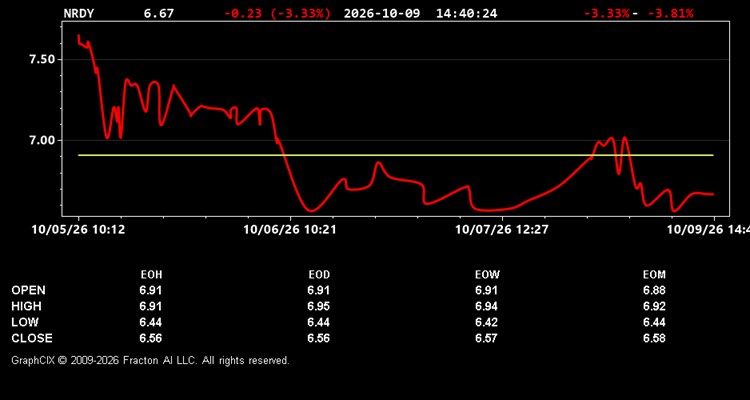The image size is (750, 400).
Task: Click the EOM HIGH value 6.92
Action: click(654, 306)
